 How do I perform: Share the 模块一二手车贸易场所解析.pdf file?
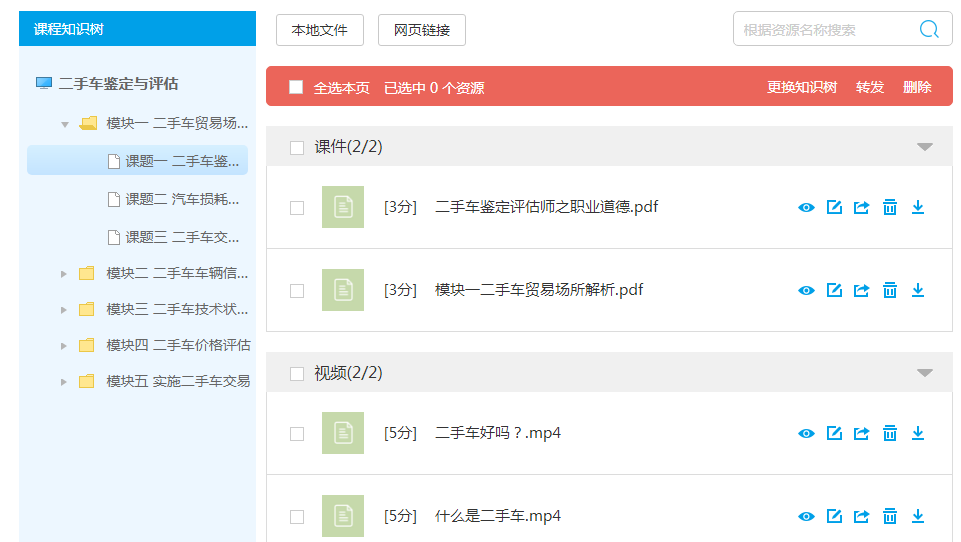(861, 291)
